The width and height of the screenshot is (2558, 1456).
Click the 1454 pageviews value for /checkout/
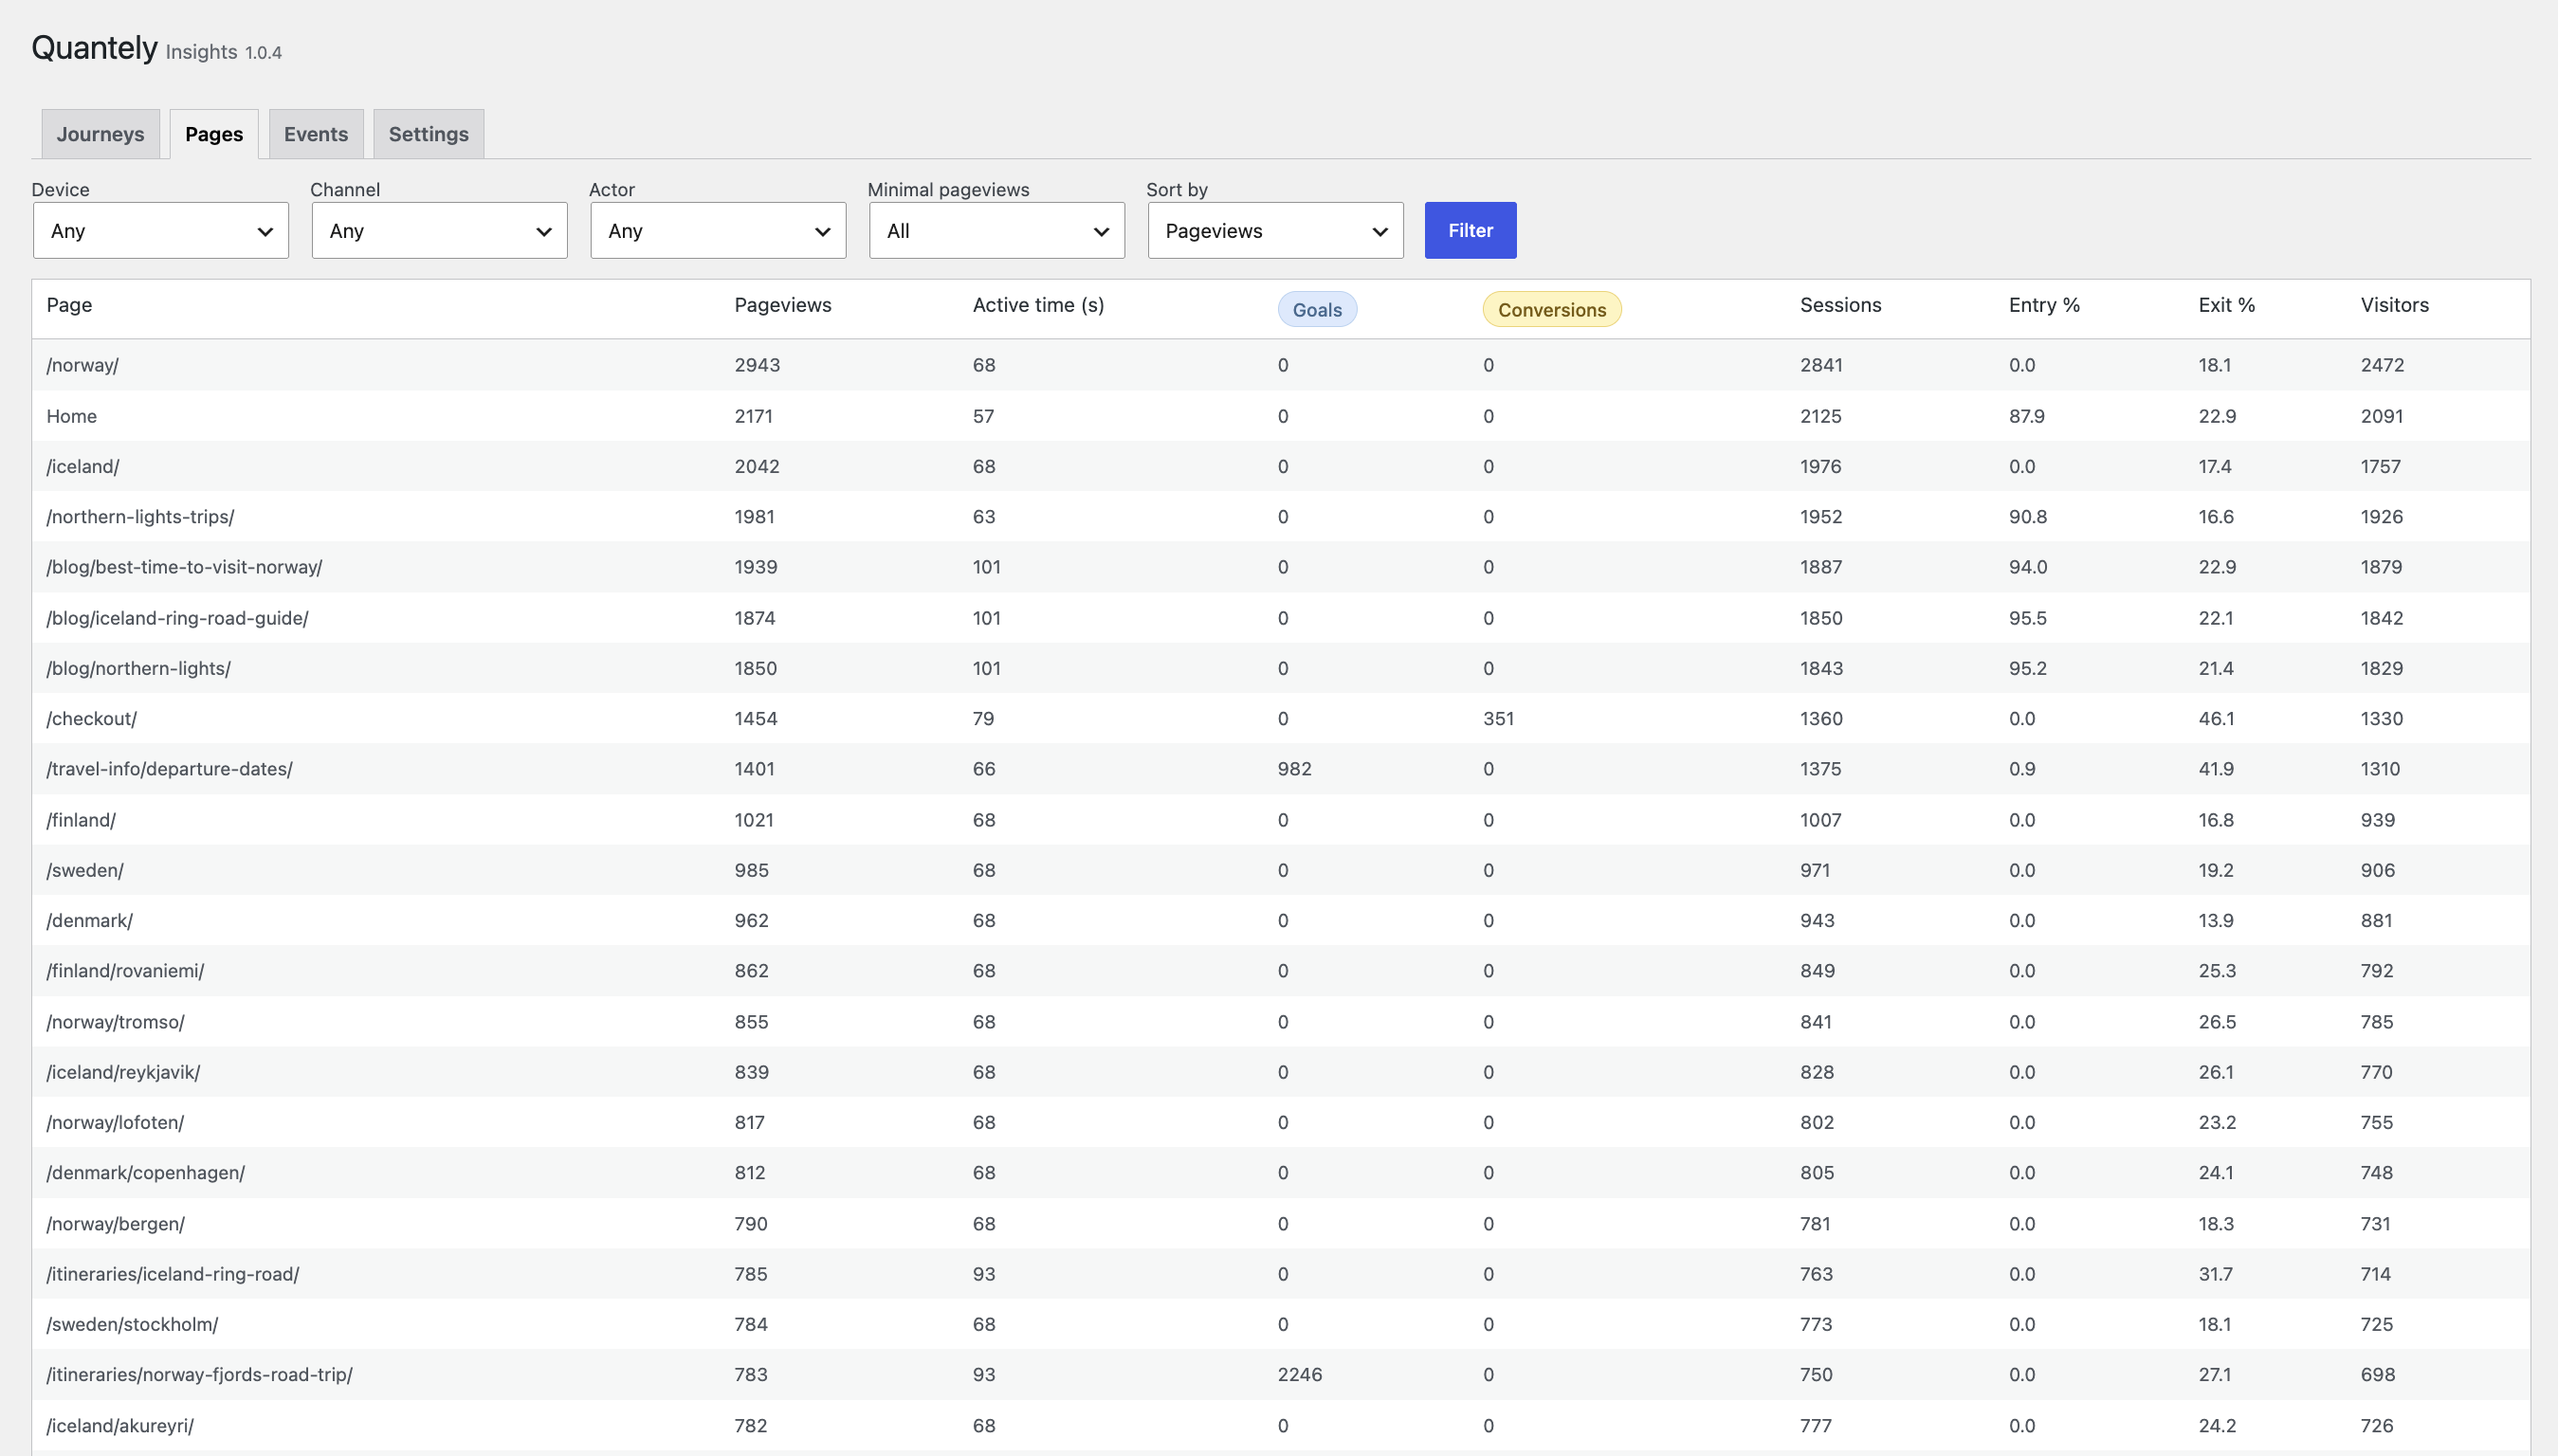(x=755, y=719)
